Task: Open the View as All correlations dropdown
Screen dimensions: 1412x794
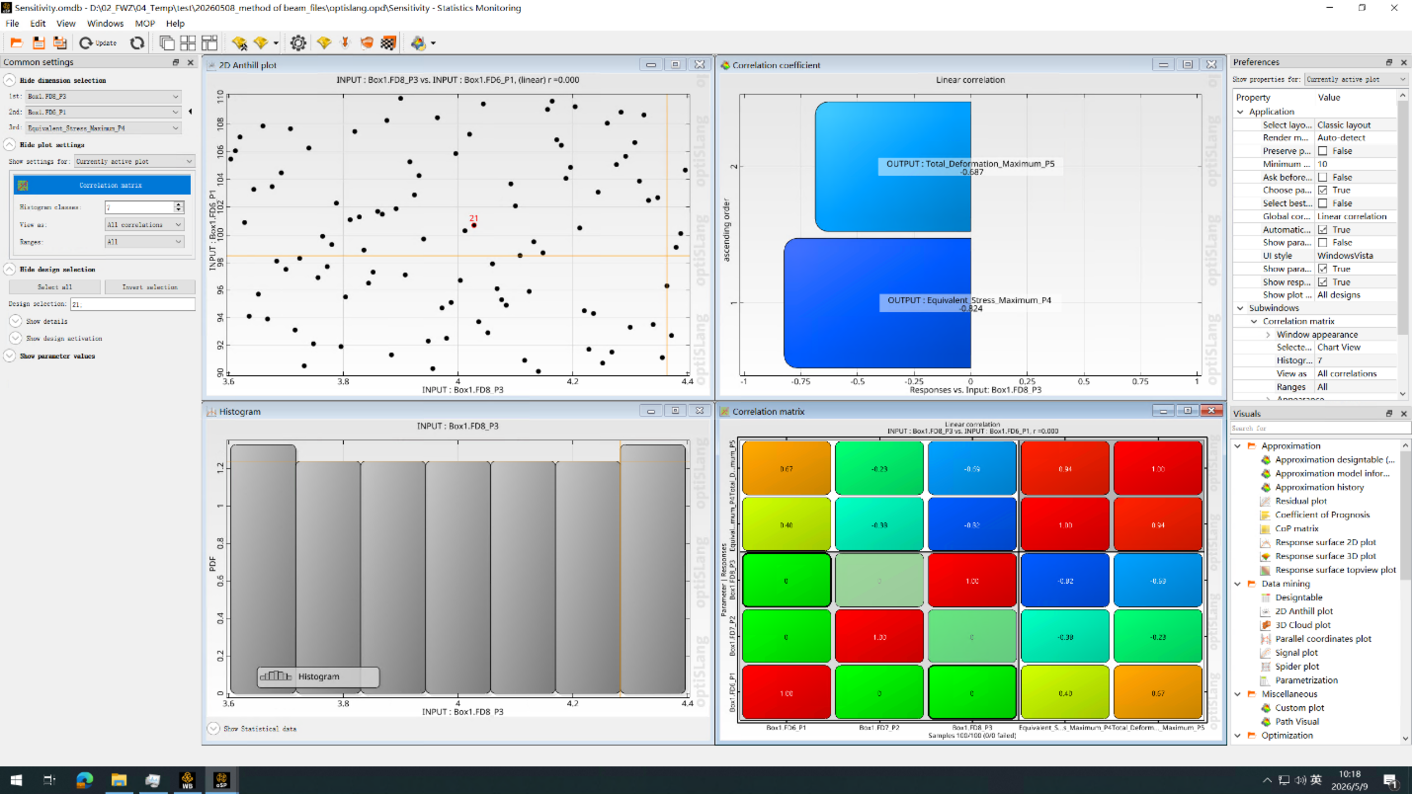Action: tap(145, 225)
